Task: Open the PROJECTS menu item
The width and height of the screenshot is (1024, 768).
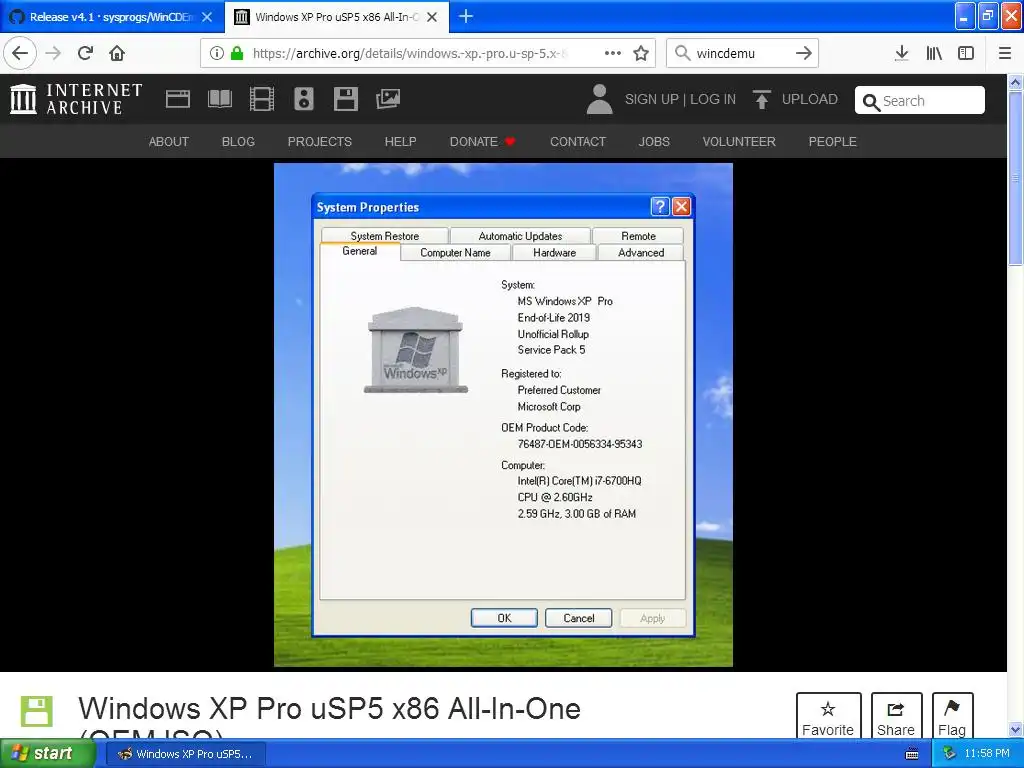Action: 320,142
